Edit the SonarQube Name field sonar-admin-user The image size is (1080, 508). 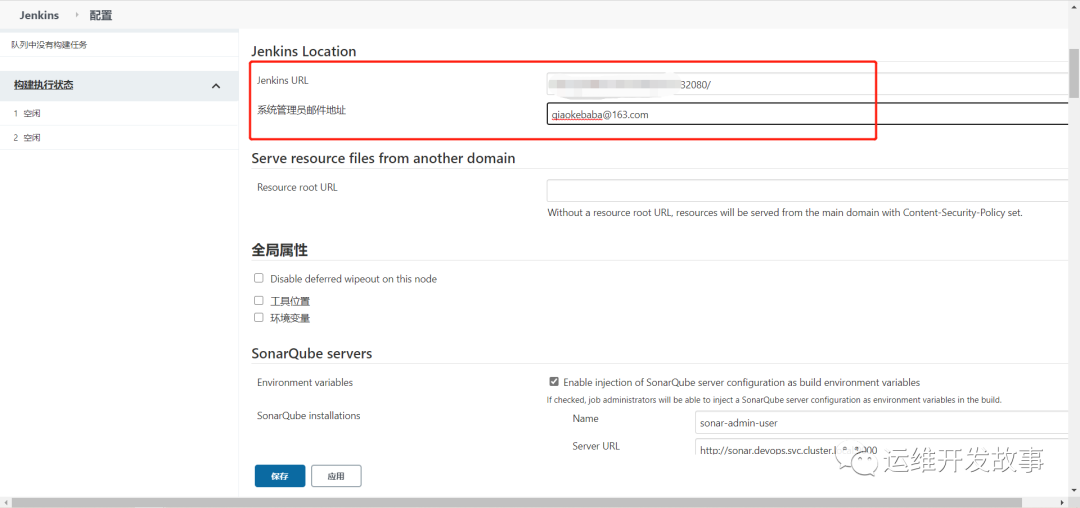point(882,422)
